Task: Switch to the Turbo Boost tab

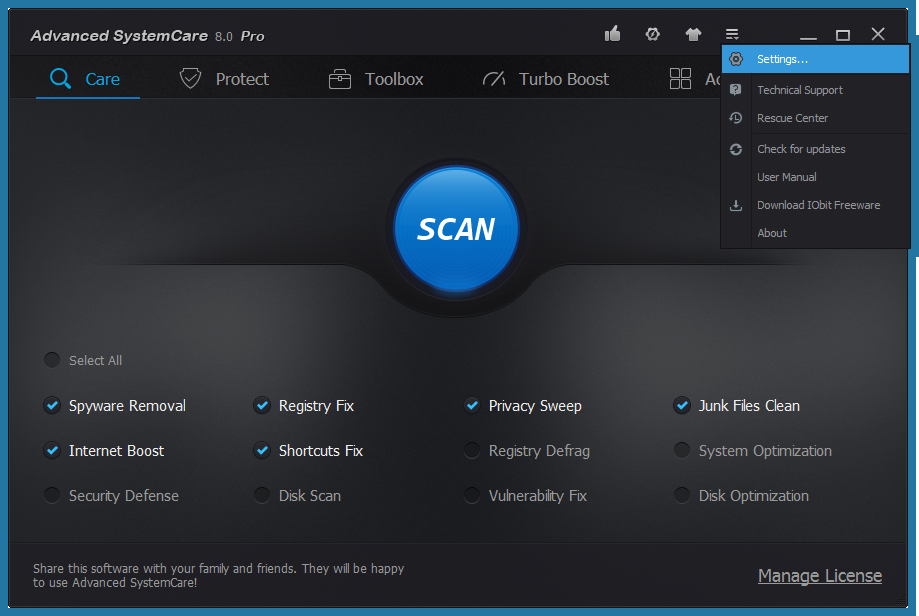Action: pyautogui.click(x=546, y=79)
